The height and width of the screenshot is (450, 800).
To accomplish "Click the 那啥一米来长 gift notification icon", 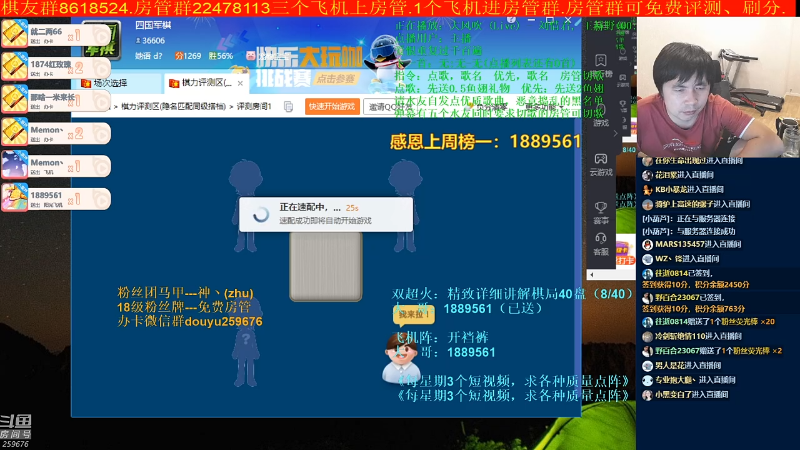I will [14, 100].
